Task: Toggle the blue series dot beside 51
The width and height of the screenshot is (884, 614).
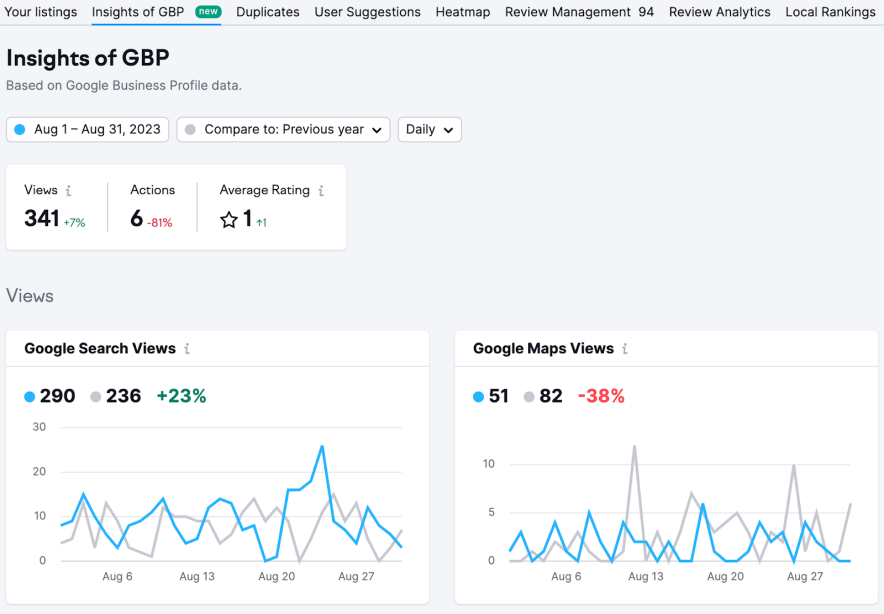Action: pyautogui.click(x=479, y=397)
